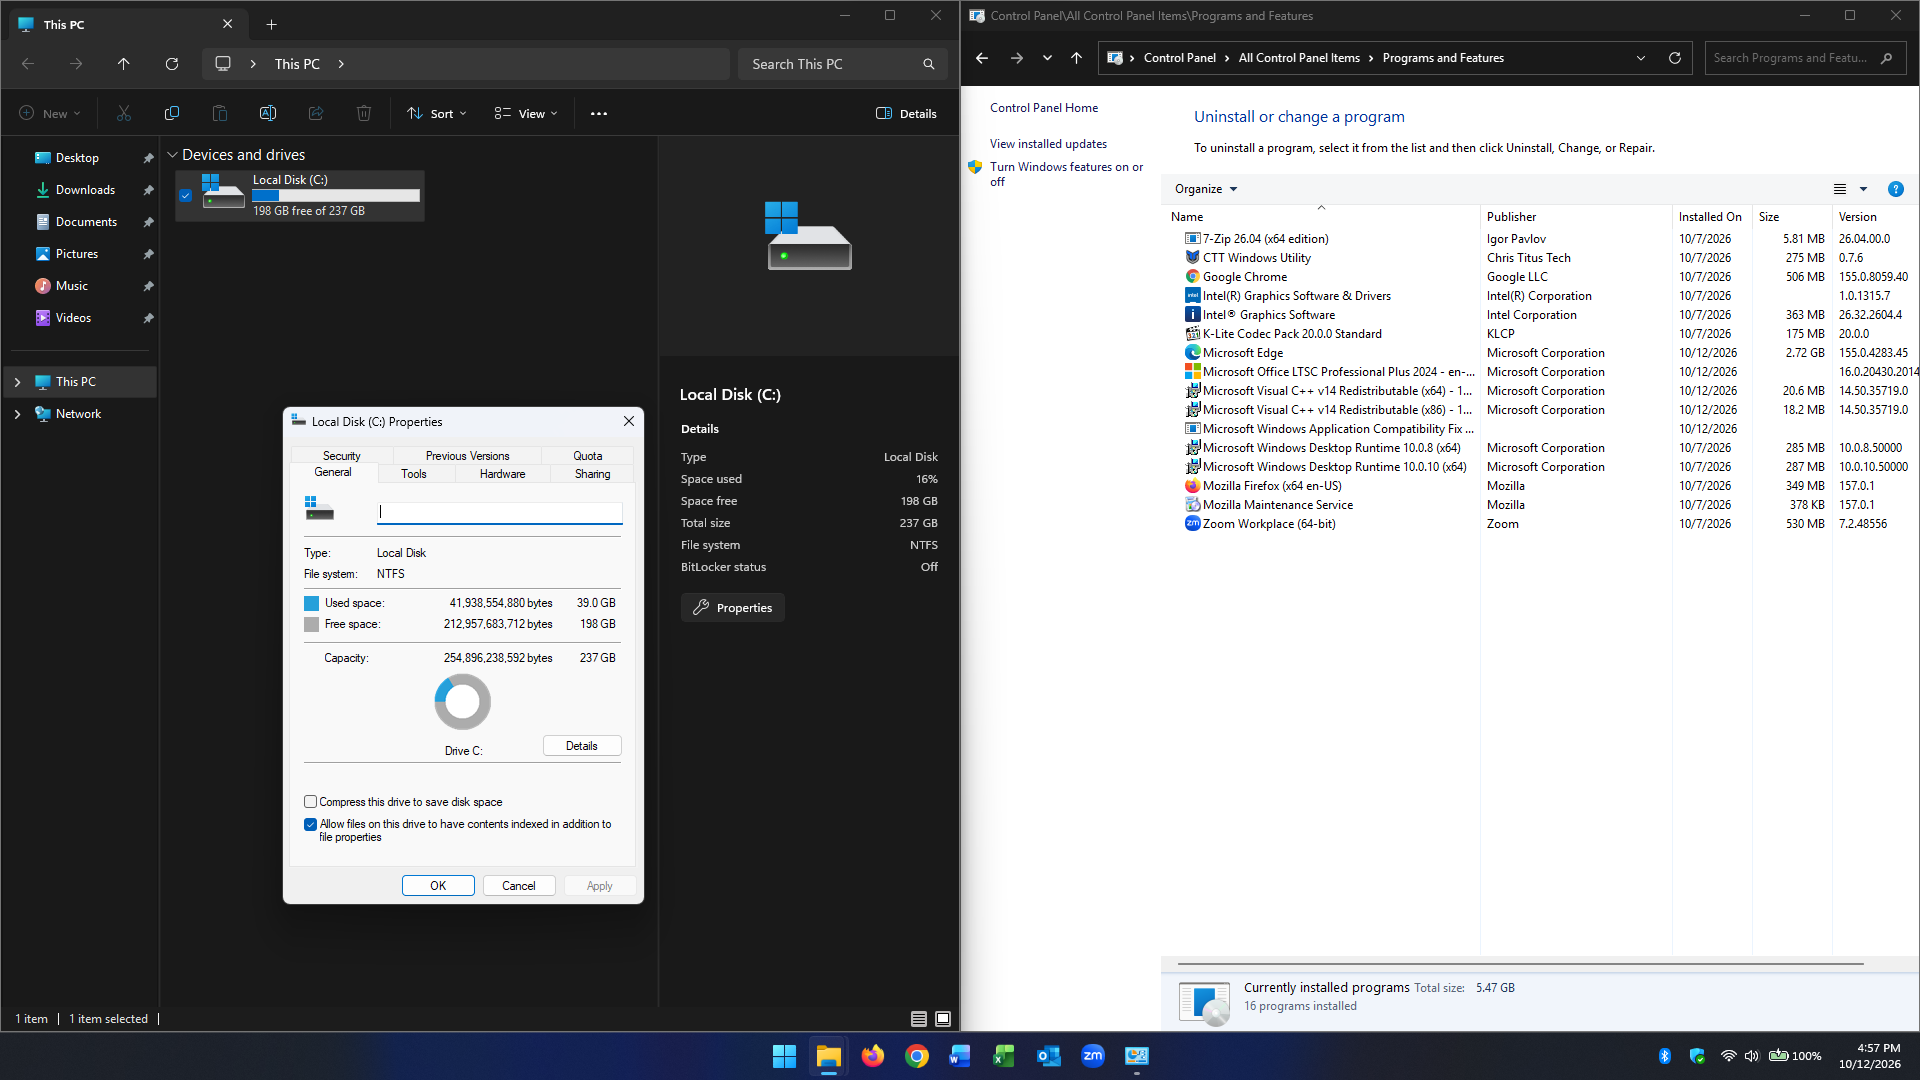The image size is (1920, 1080).
Task: Open Excel from the taskbar
Action: pyautogui.click(x=1004, y=1056)
